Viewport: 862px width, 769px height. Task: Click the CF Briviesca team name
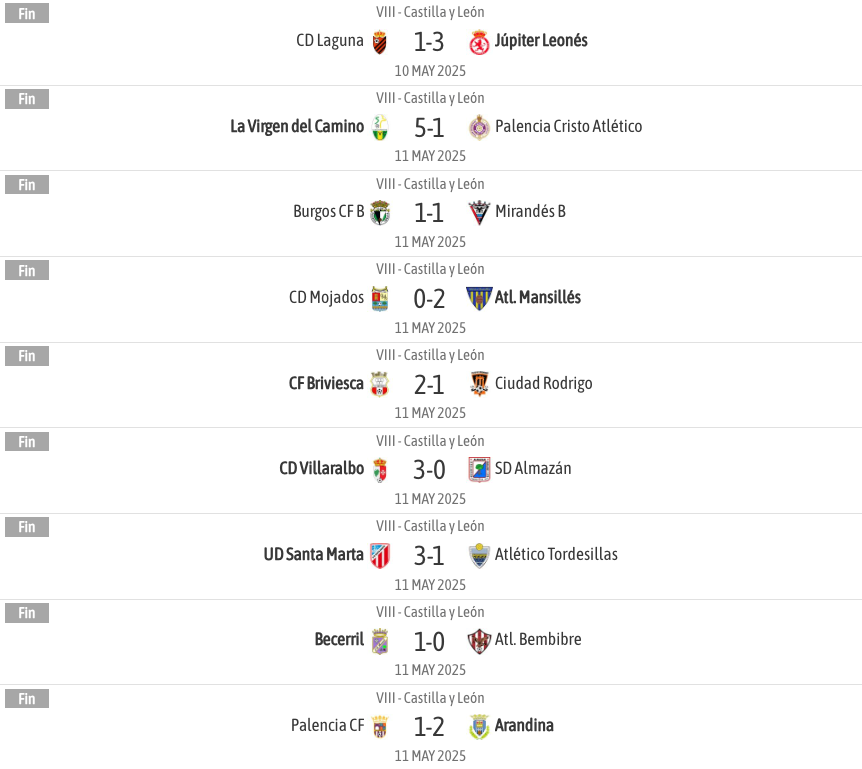[326, 383]
